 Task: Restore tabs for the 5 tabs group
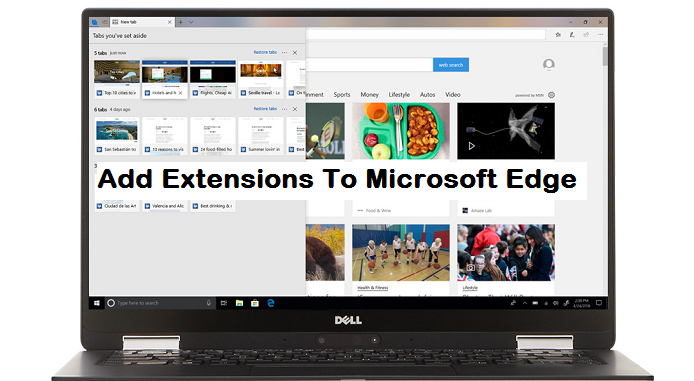(x=265, y=52)
